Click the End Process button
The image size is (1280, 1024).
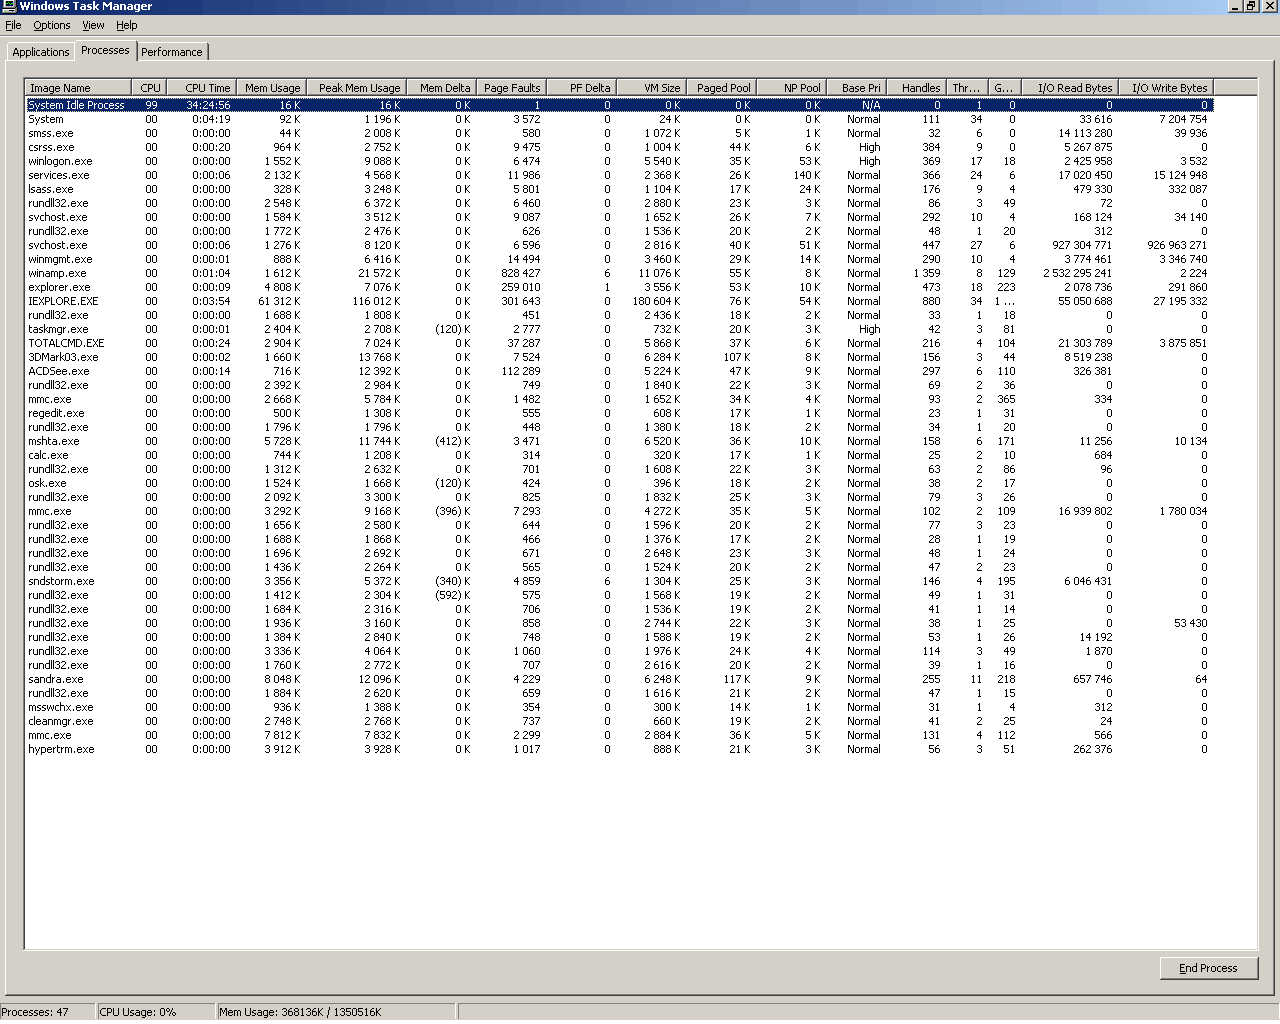coord(1208,968)
